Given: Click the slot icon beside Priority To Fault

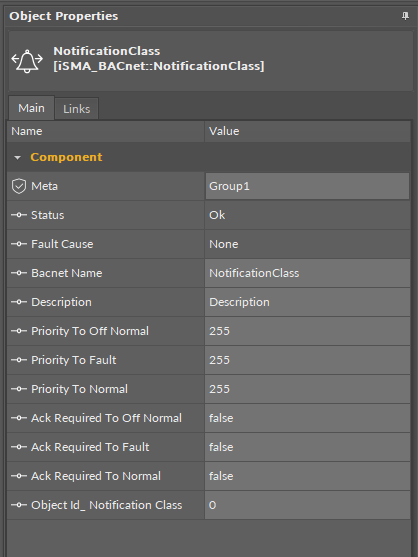Looking at the screenshot, I should tap(19, 360).
